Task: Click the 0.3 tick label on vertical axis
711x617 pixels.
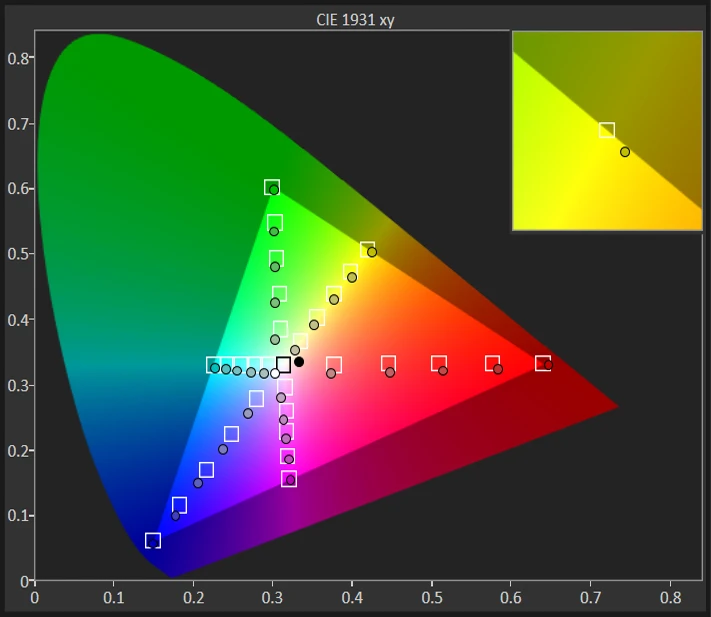Action: tap(17, 385)
